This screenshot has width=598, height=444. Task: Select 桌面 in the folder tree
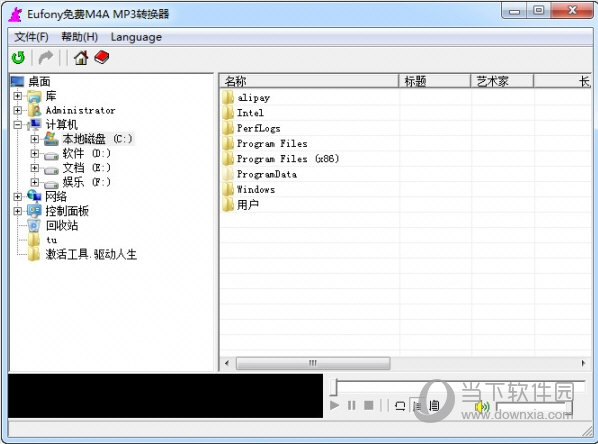(x=39, y=81)
